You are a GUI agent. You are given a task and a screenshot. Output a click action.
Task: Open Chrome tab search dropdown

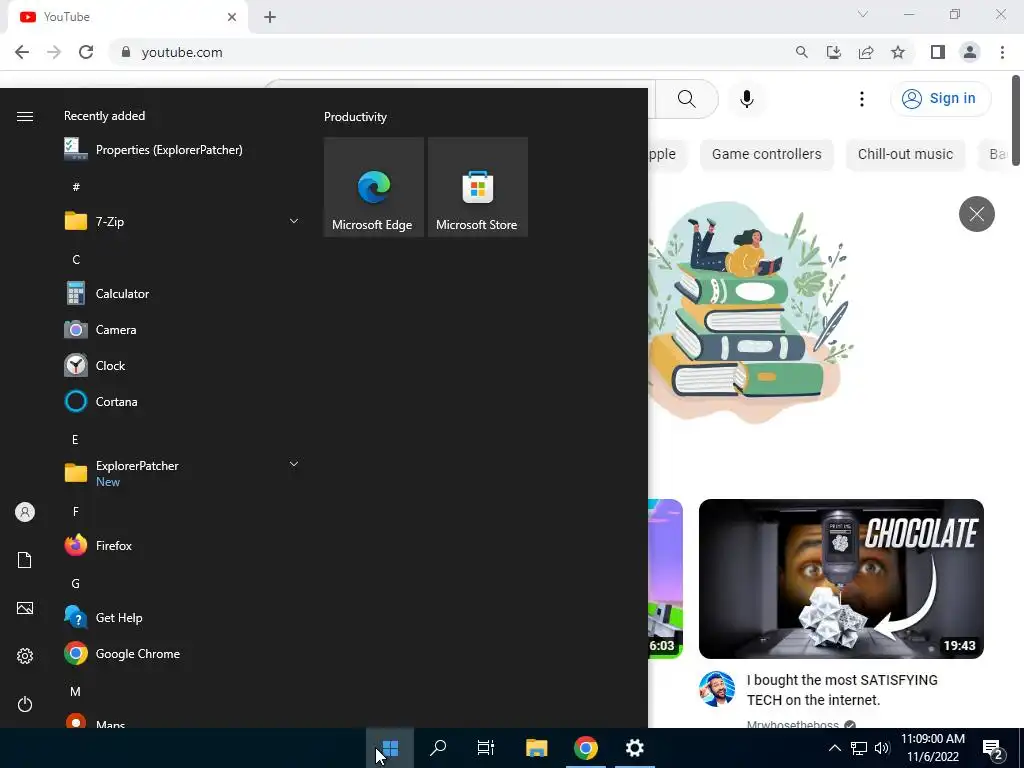pos(863,14)
